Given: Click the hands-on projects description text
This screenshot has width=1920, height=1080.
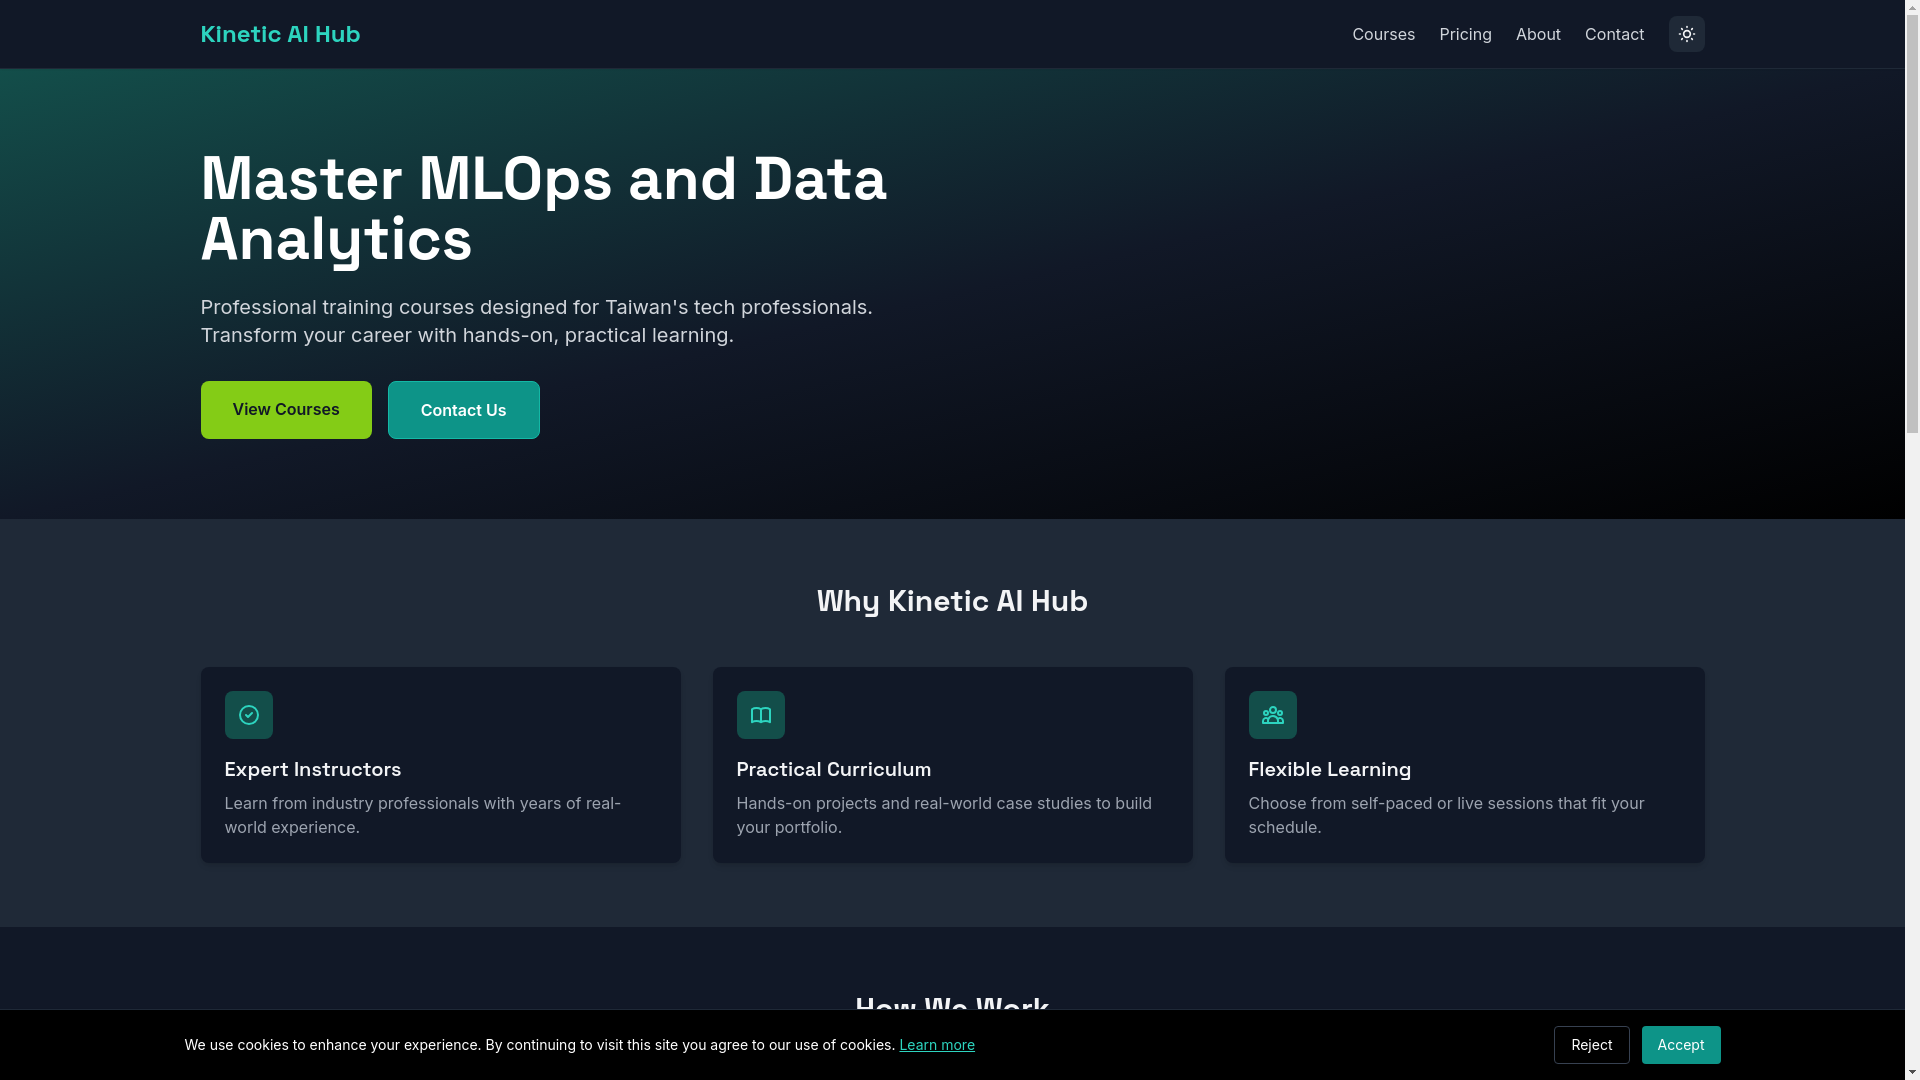Looking at the screenshot, I should pos(943,815).
